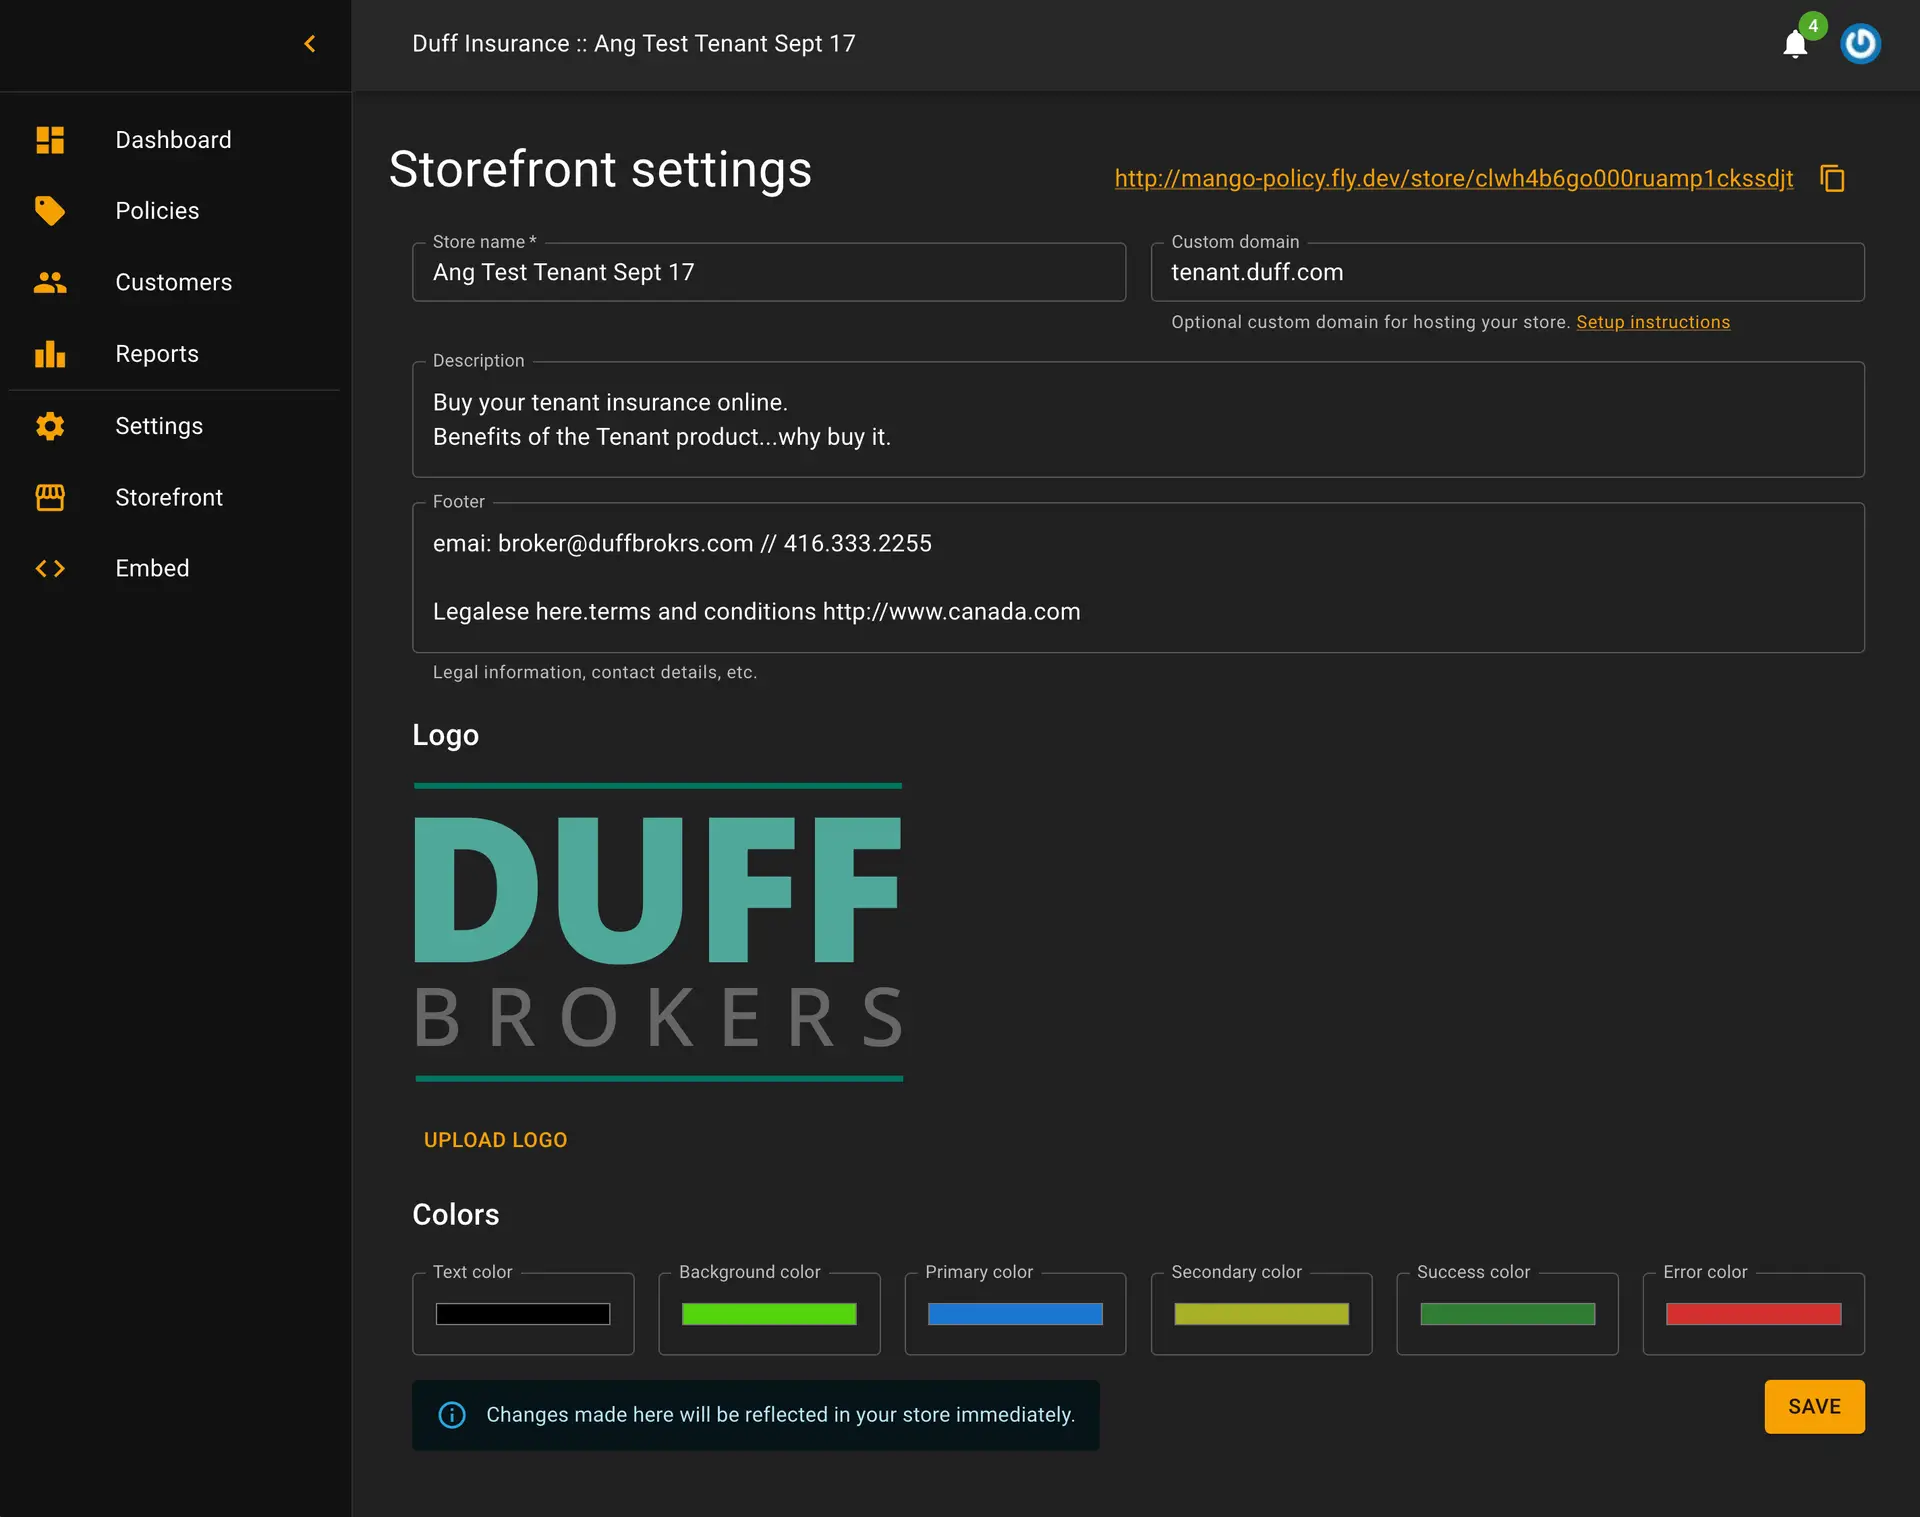Viewport: 1920px width, 1517px height.
Task: Click the UPLOAD LOGO button
Action: 495,1140
